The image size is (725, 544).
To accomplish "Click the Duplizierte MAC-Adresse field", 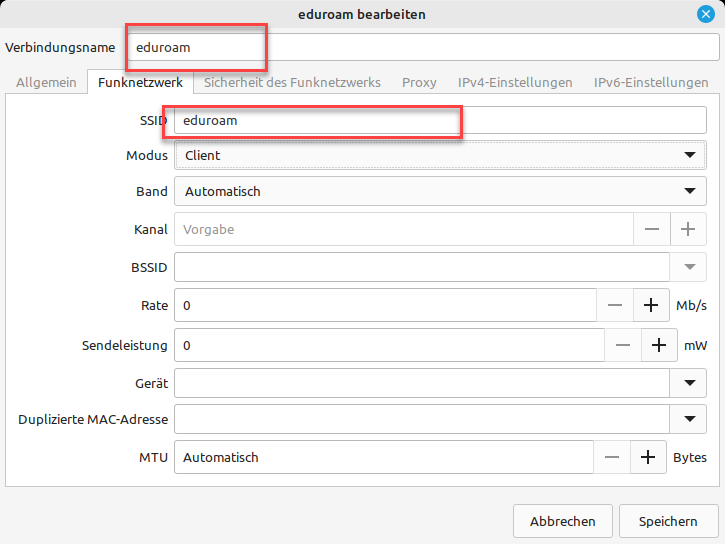I will 422,419.
